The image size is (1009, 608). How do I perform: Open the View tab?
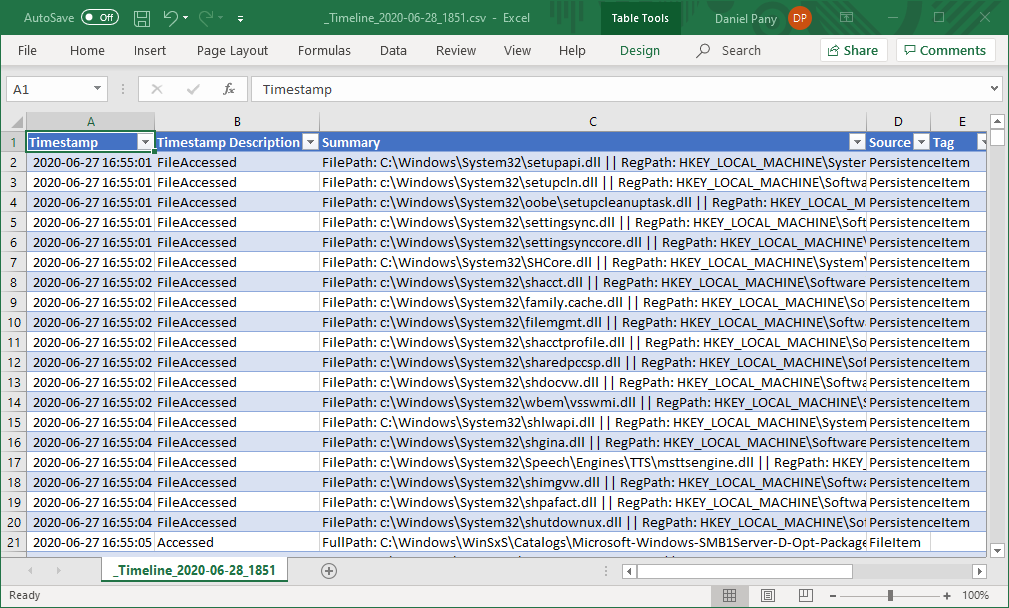point(517,50)
